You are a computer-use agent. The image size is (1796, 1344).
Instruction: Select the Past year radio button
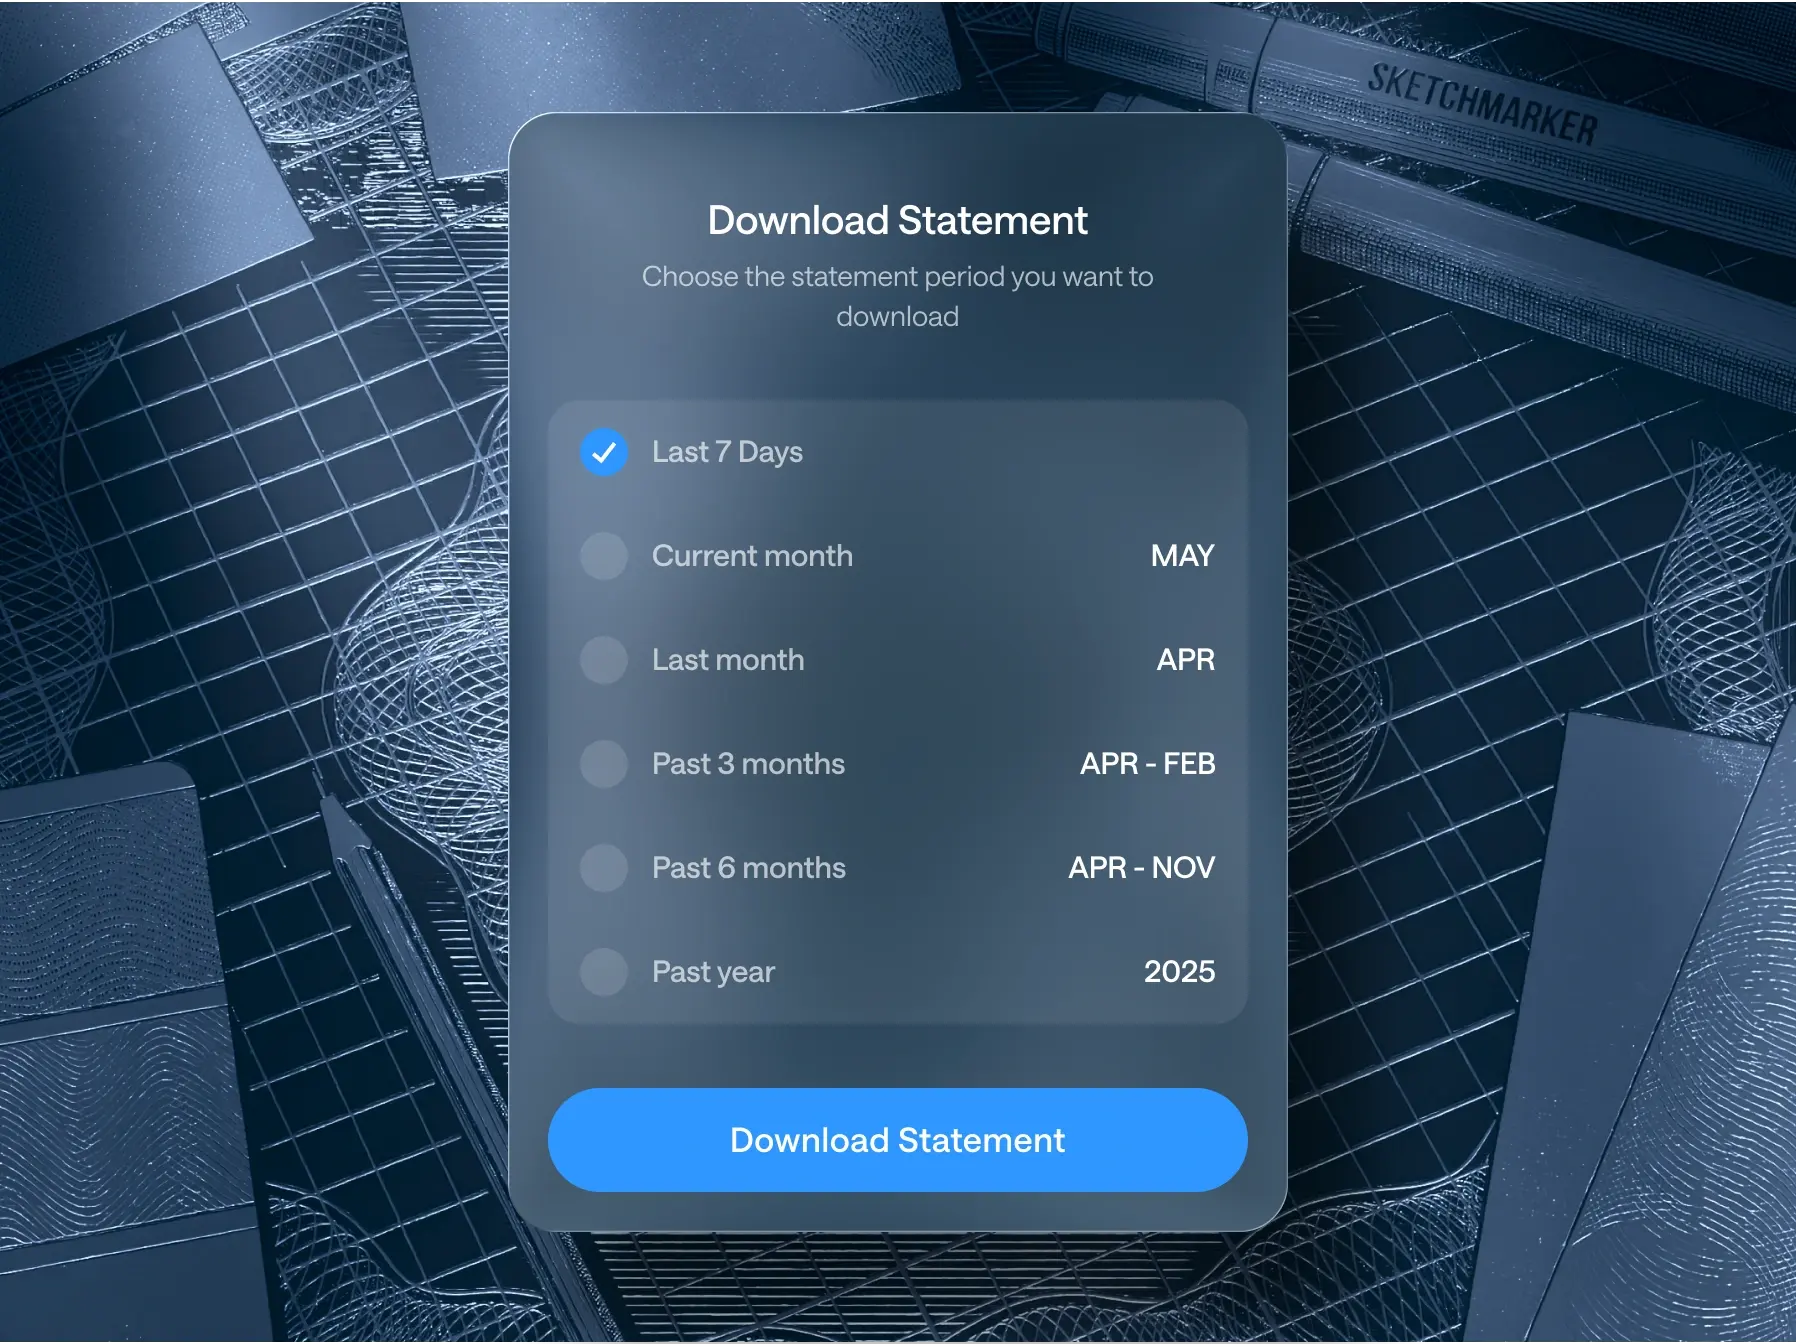604,972
